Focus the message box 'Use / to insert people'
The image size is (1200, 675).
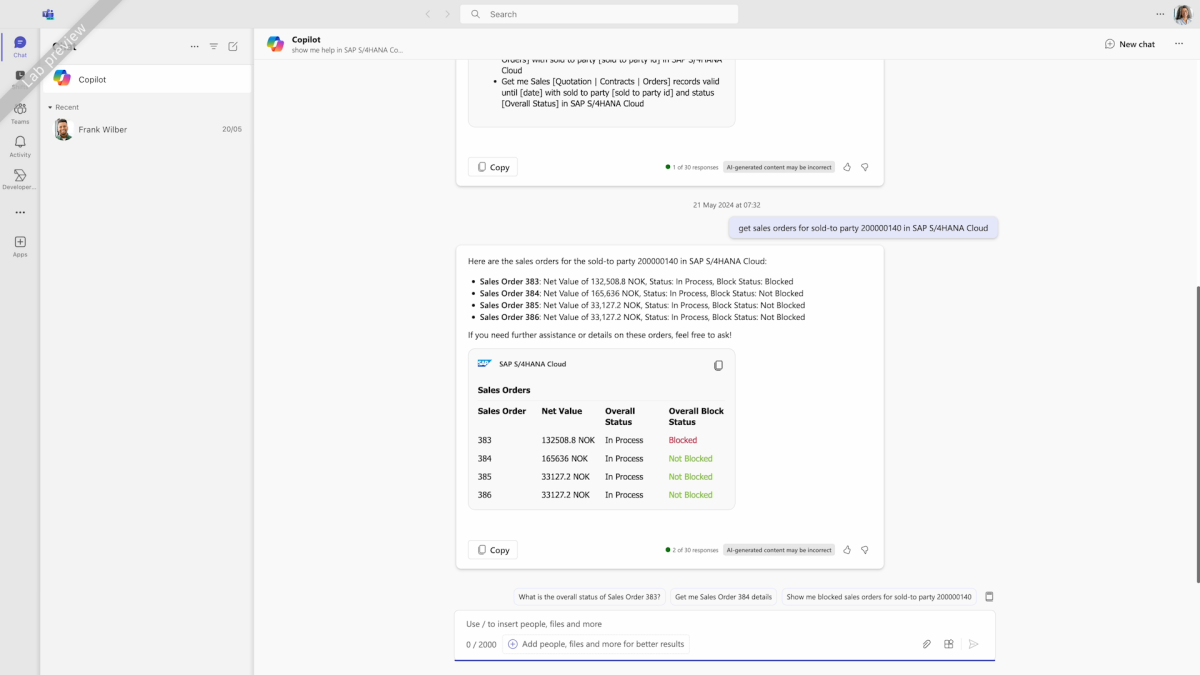(x=724, y=624)
